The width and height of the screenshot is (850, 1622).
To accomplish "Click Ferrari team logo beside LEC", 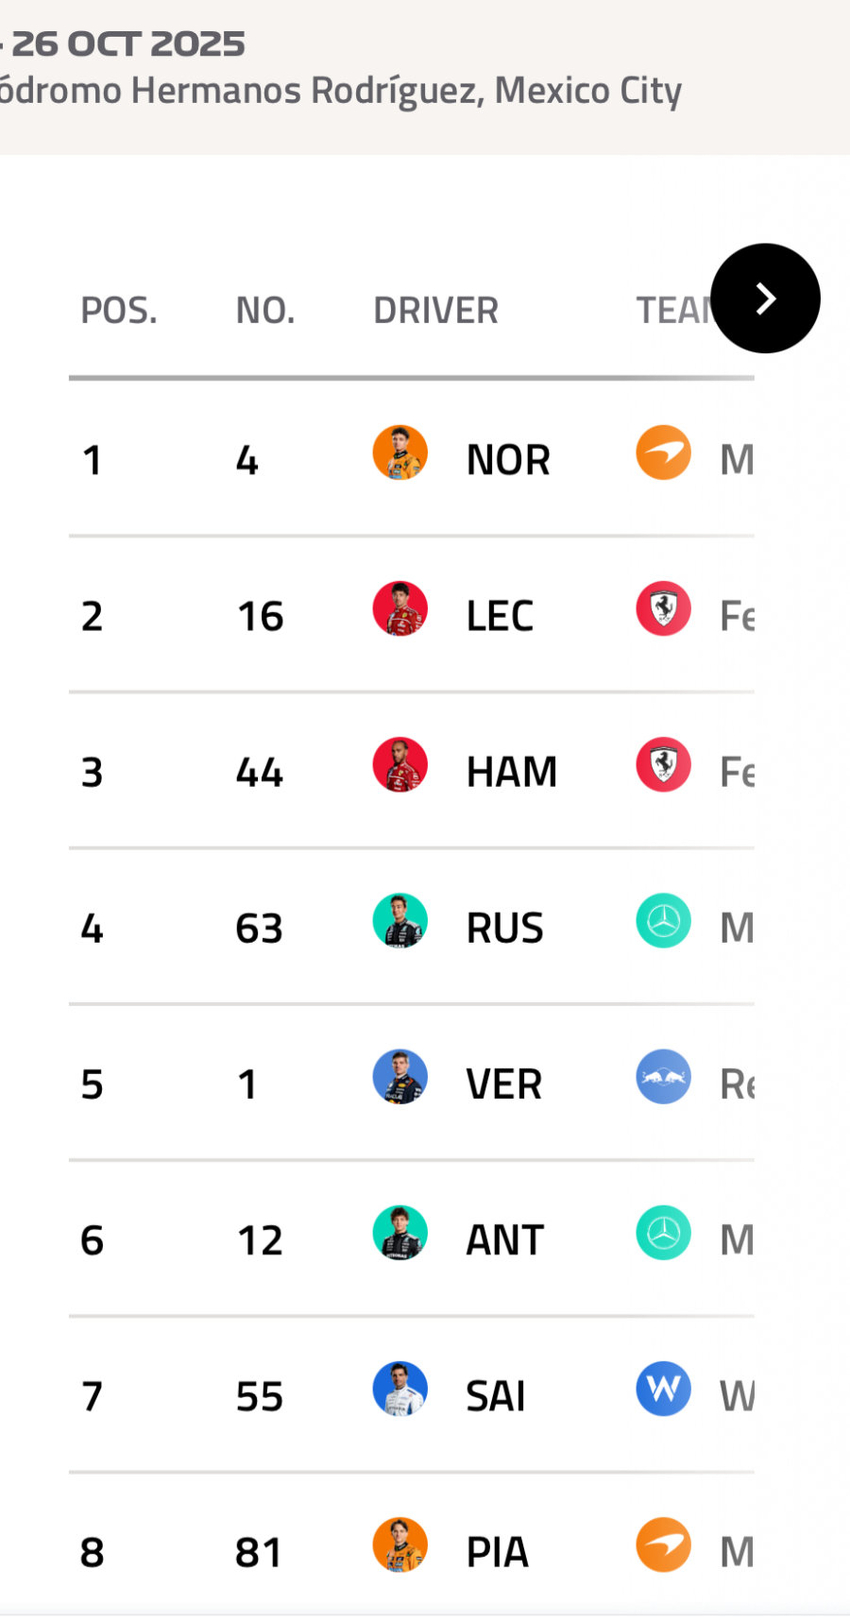I will point(663,609).
